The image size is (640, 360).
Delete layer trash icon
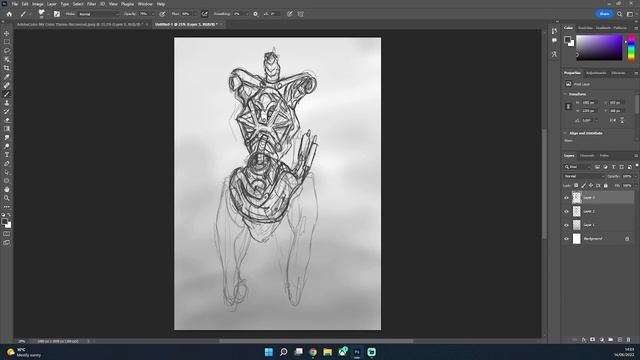point(629,340)
